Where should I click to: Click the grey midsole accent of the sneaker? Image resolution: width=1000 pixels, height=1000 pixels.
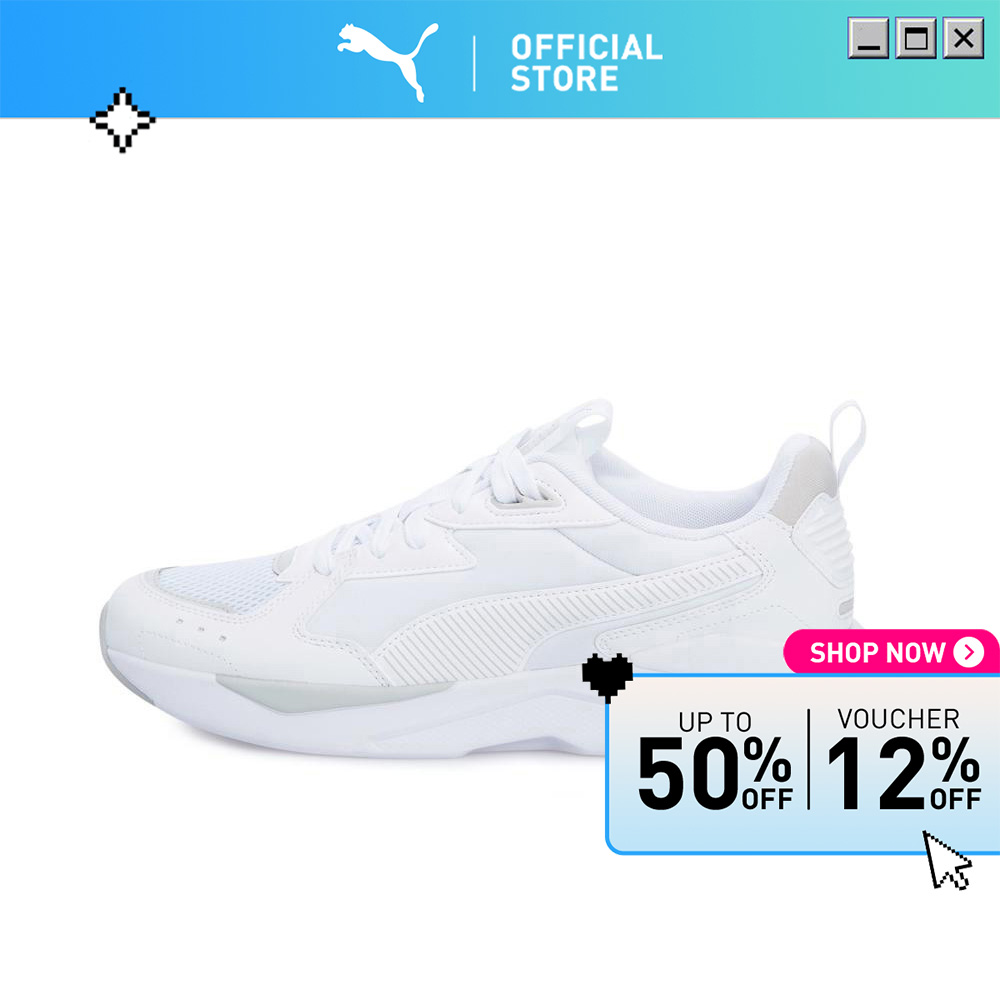tap(332, 694)
